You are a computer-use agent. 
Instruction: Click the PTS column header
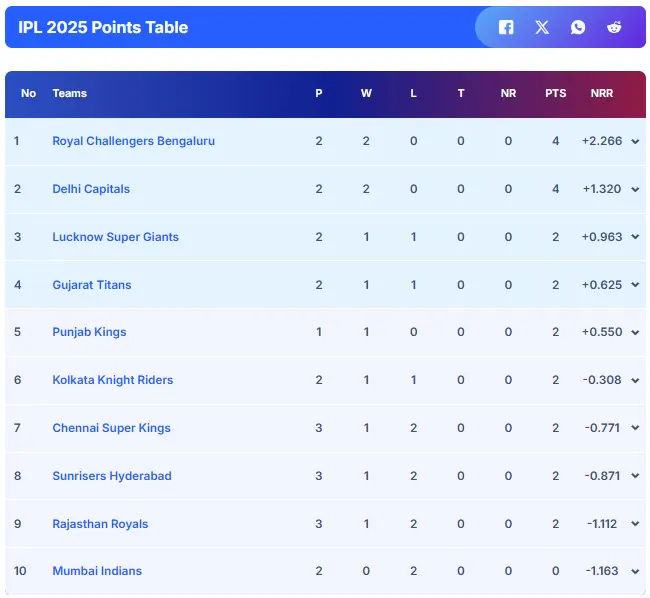tap(556, 93)
